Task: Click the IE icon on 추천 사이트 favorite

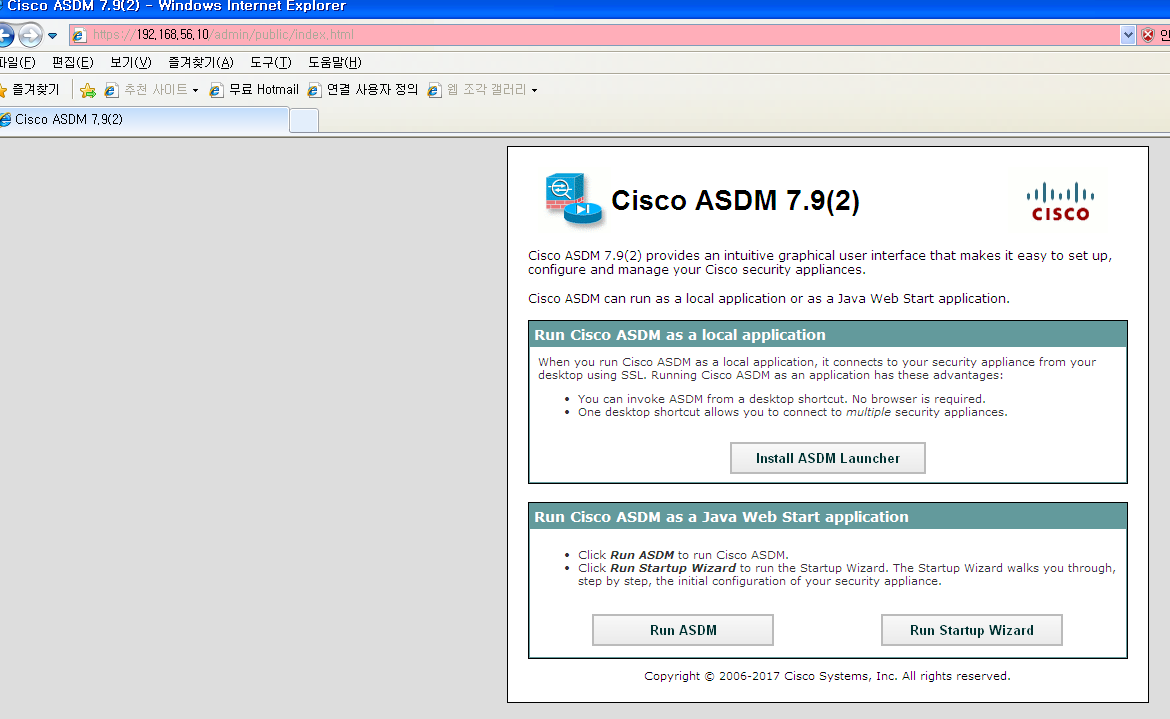Action: (111, 90)
